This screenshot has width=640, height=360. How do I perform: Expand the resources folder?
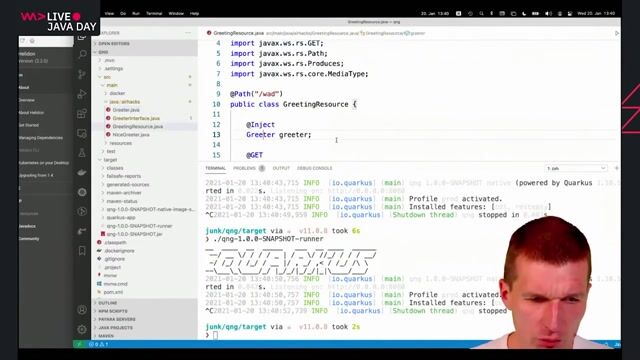[x=120, y=143]
